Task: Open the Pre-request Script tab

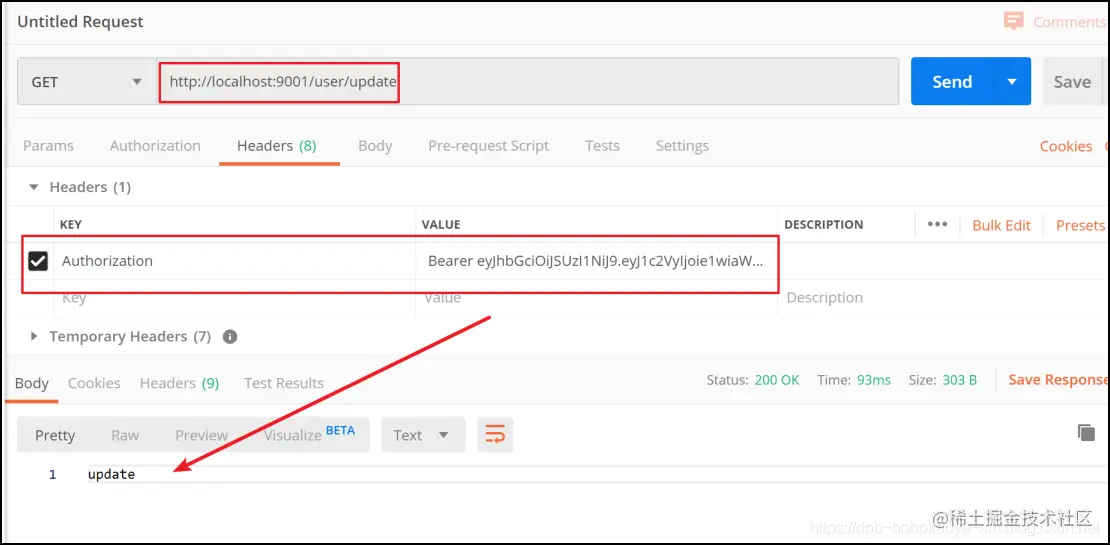Action: 488,146
